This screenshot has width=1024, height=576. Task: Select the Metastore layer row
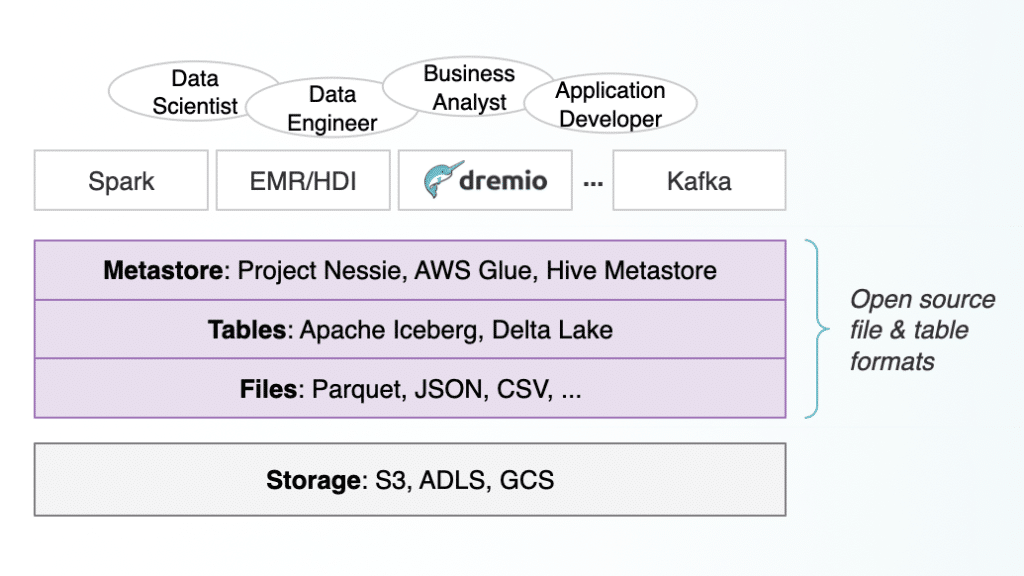(x=410, y=270)
